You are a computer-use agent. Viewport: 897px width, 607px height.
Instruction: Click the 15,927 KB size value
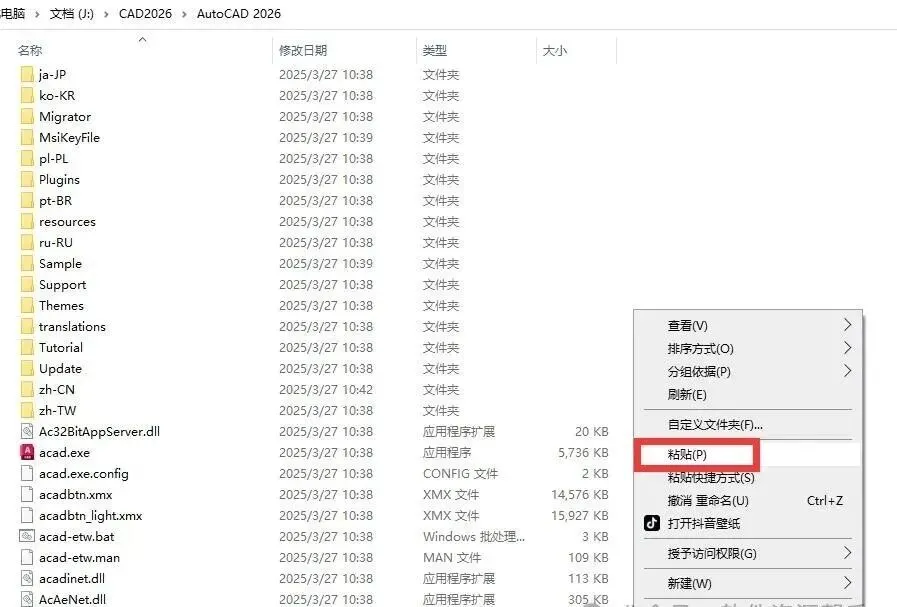pyautogui.click(x=580, y=515)
